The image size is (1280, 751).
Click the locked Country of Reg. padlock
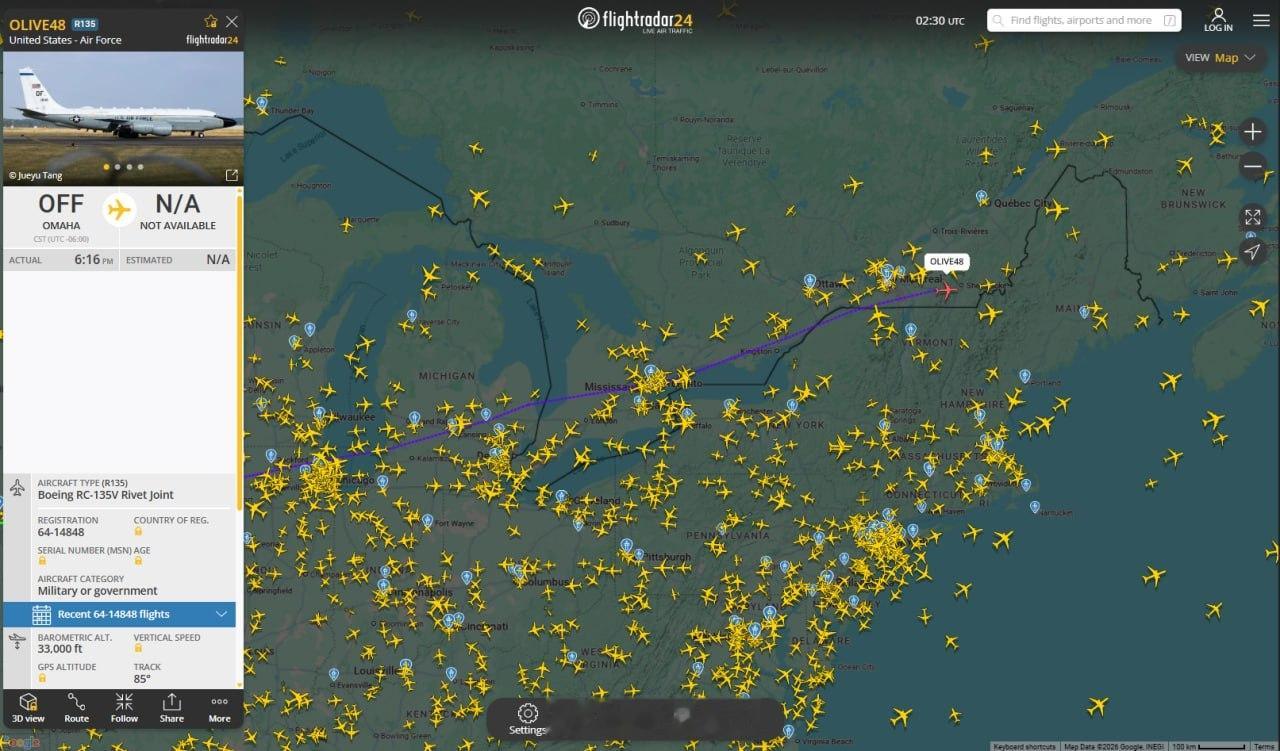click(138, 532)
